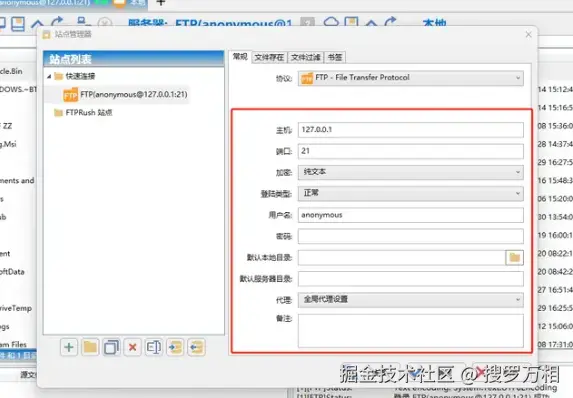This screenshot has width=573, height=398.
Task: Click the 主机 host field with 127.0.0.1
Action: click(x=410, y=130)
